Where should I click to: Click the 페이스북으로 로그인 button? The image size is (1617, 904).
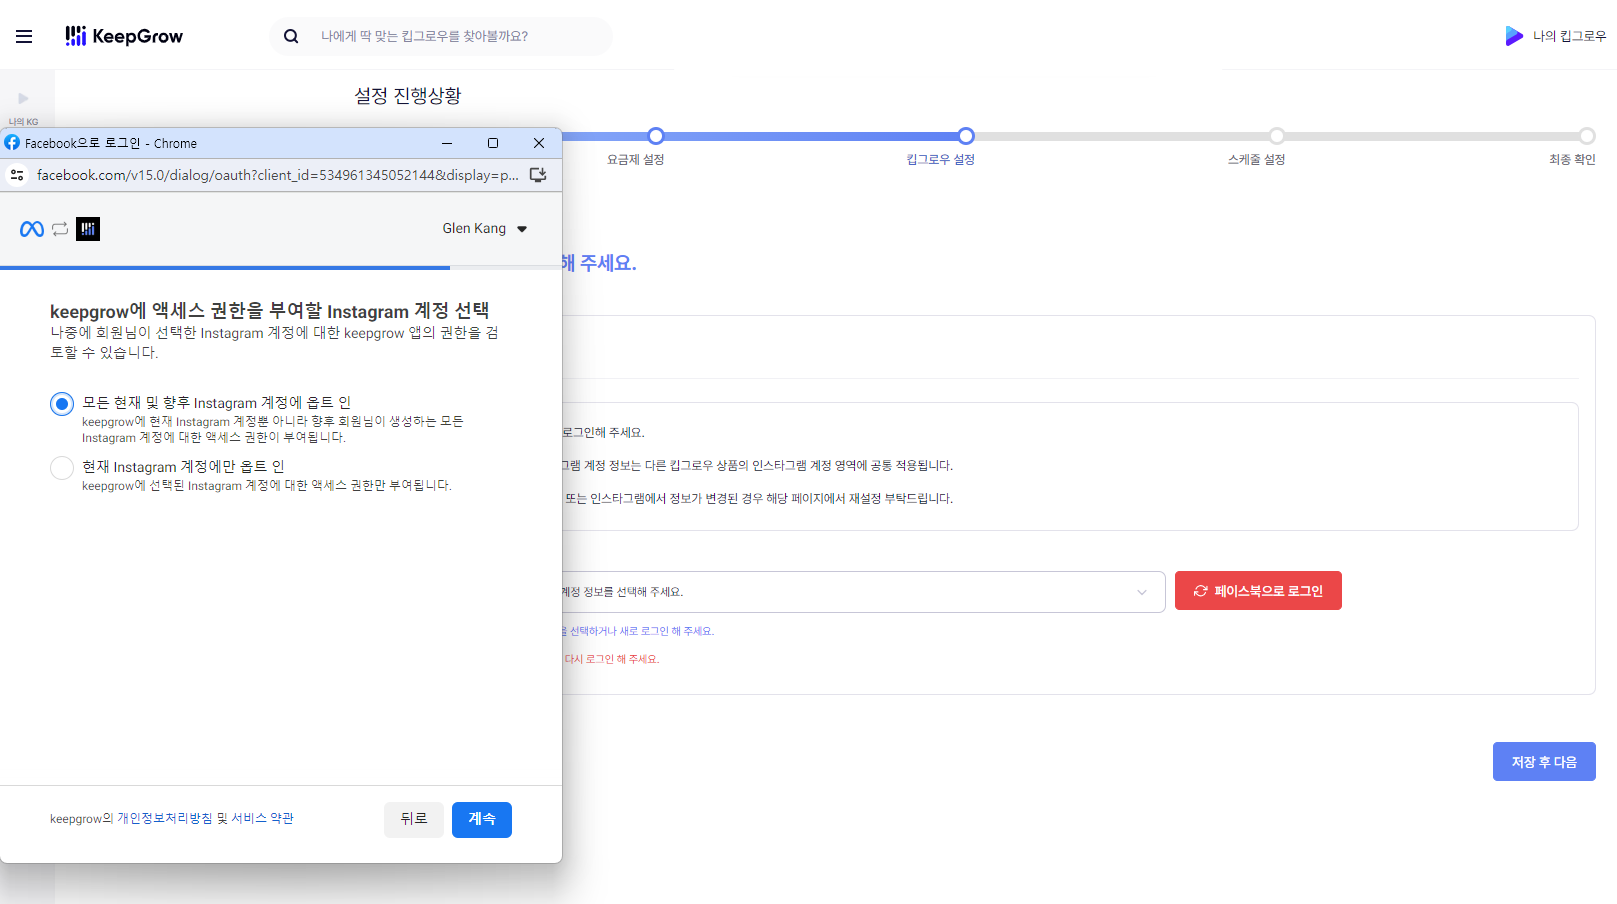pyautogui.click(x=1258, y=591)
